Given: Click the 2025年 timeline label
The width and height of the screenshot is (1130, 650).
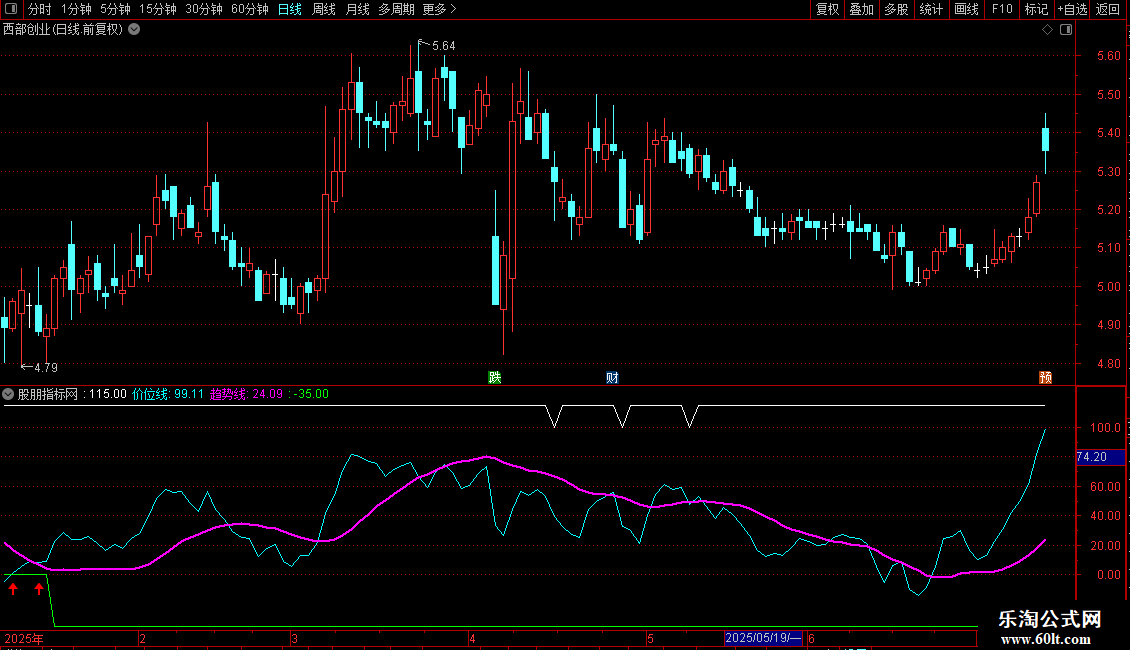Looking at the screenshot, I should click(24, 638).
